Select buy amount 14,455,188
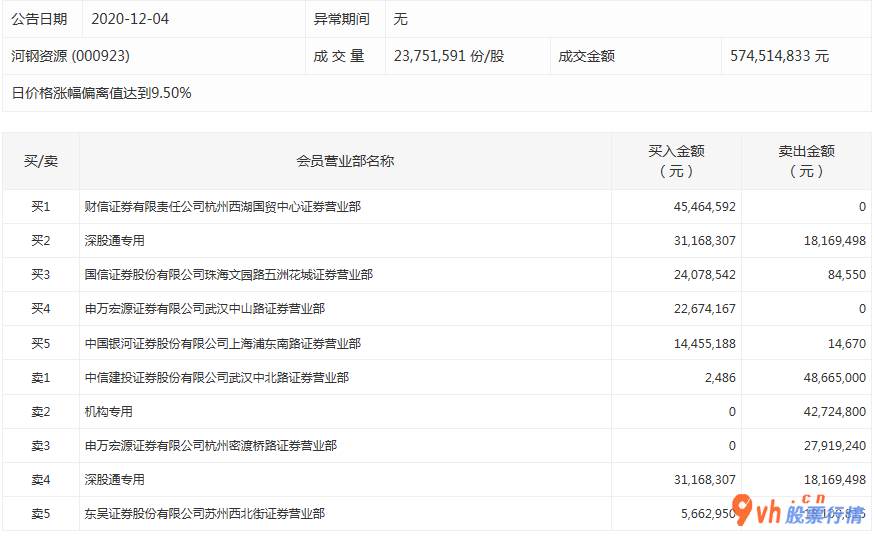874x536 pixels. coord(705,344)
